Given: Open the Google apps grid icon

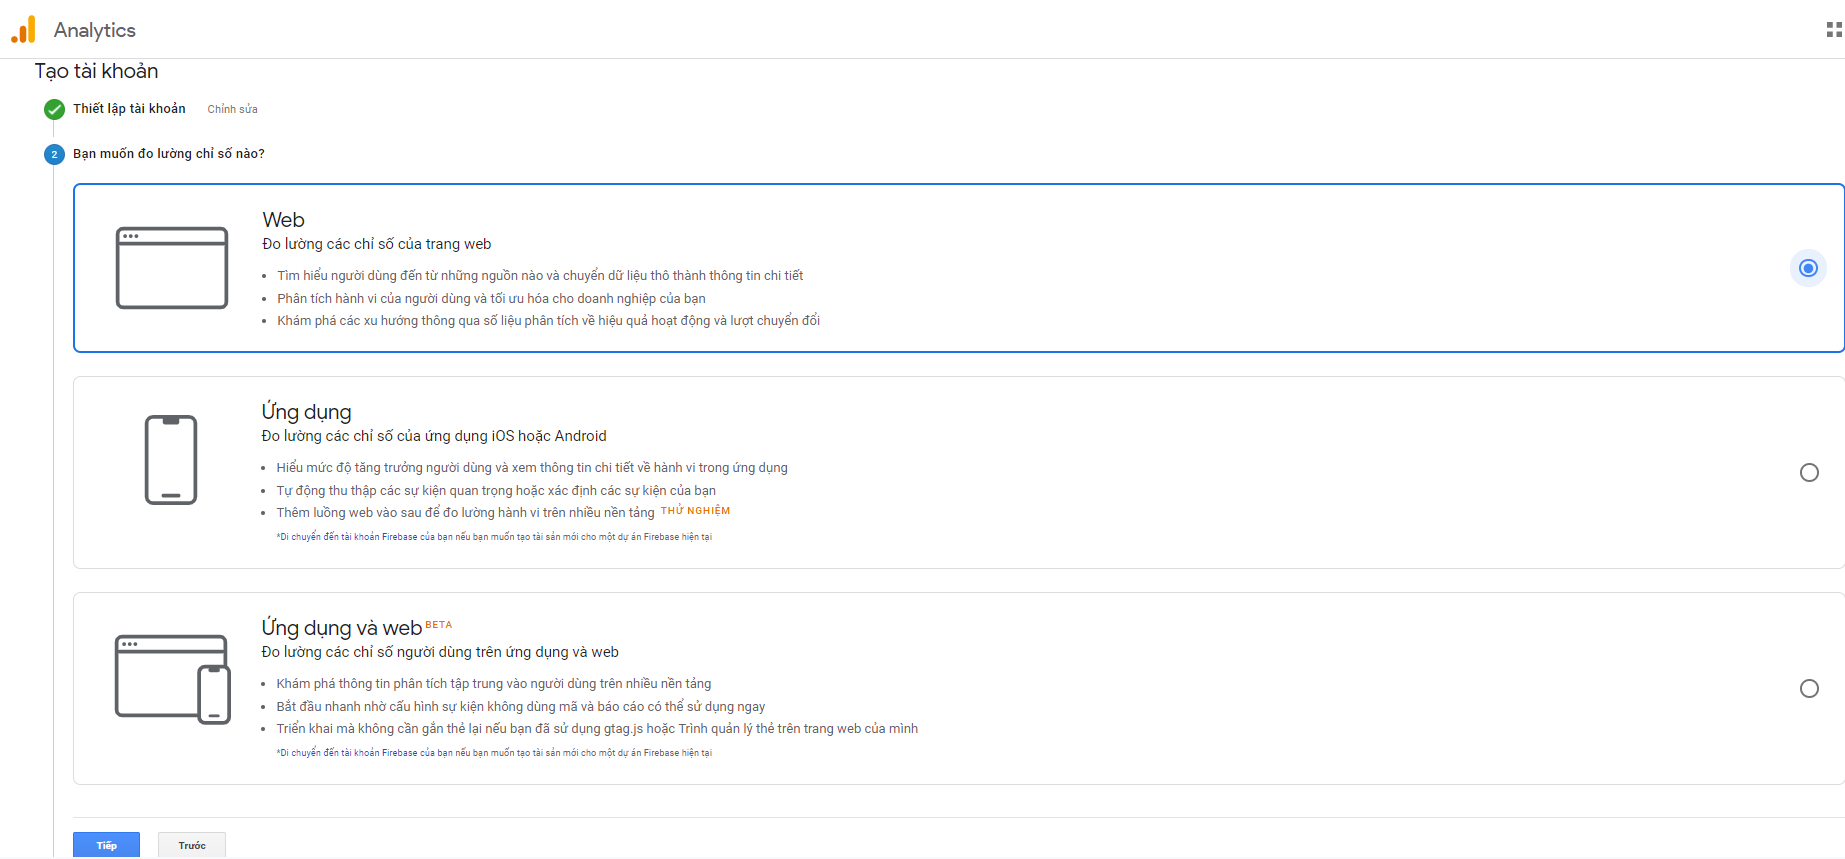Looking at the screenshot, I should coord(1833,30).
